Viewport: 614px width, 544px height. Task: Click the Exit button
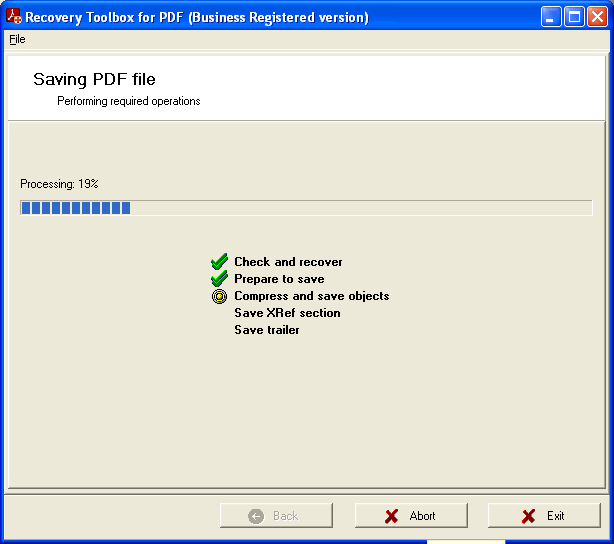click(544, 515)
